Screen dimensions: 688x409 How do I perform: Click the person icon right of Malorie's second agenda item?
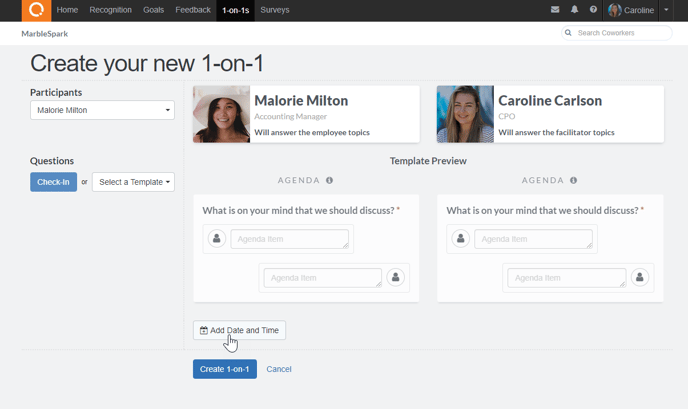click(395, 277)
